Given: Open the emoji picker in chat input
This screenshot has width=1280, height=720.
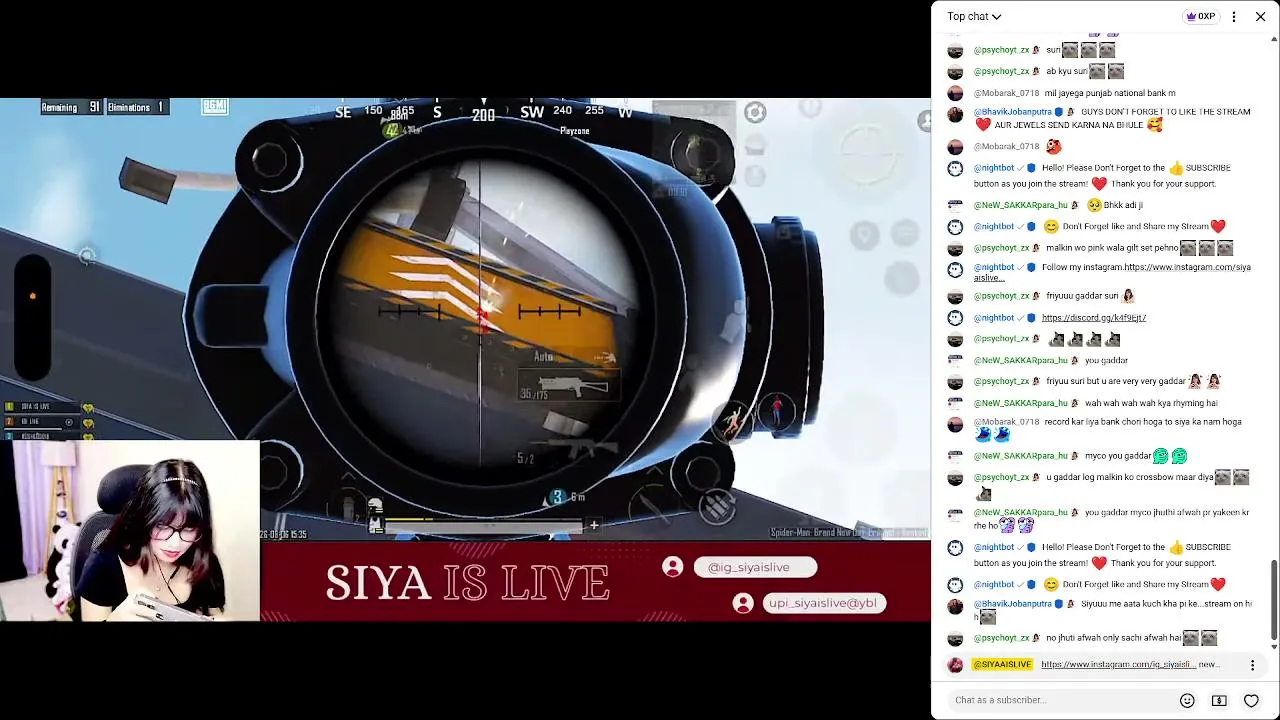Looking at the screenshot, I should pyautogui.click(x=1187, y=700).
